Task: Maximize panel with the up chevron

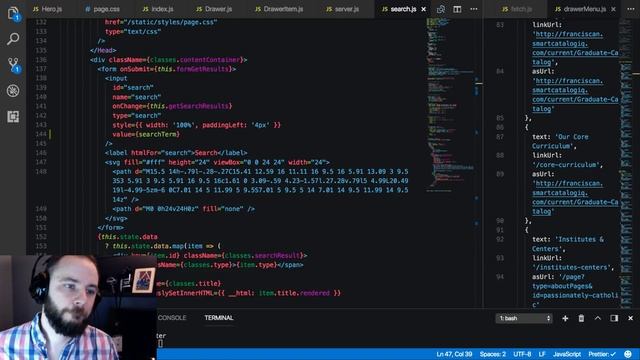Action: [598, 318]
